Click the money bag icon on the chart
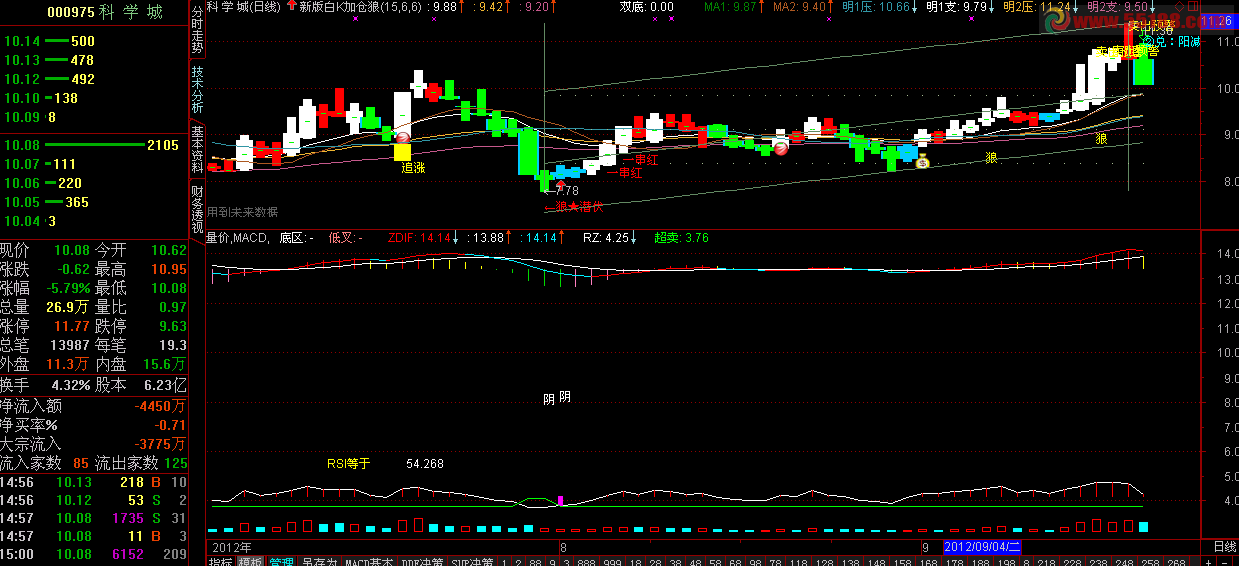The image size is (1239, 566). (923, 162)
